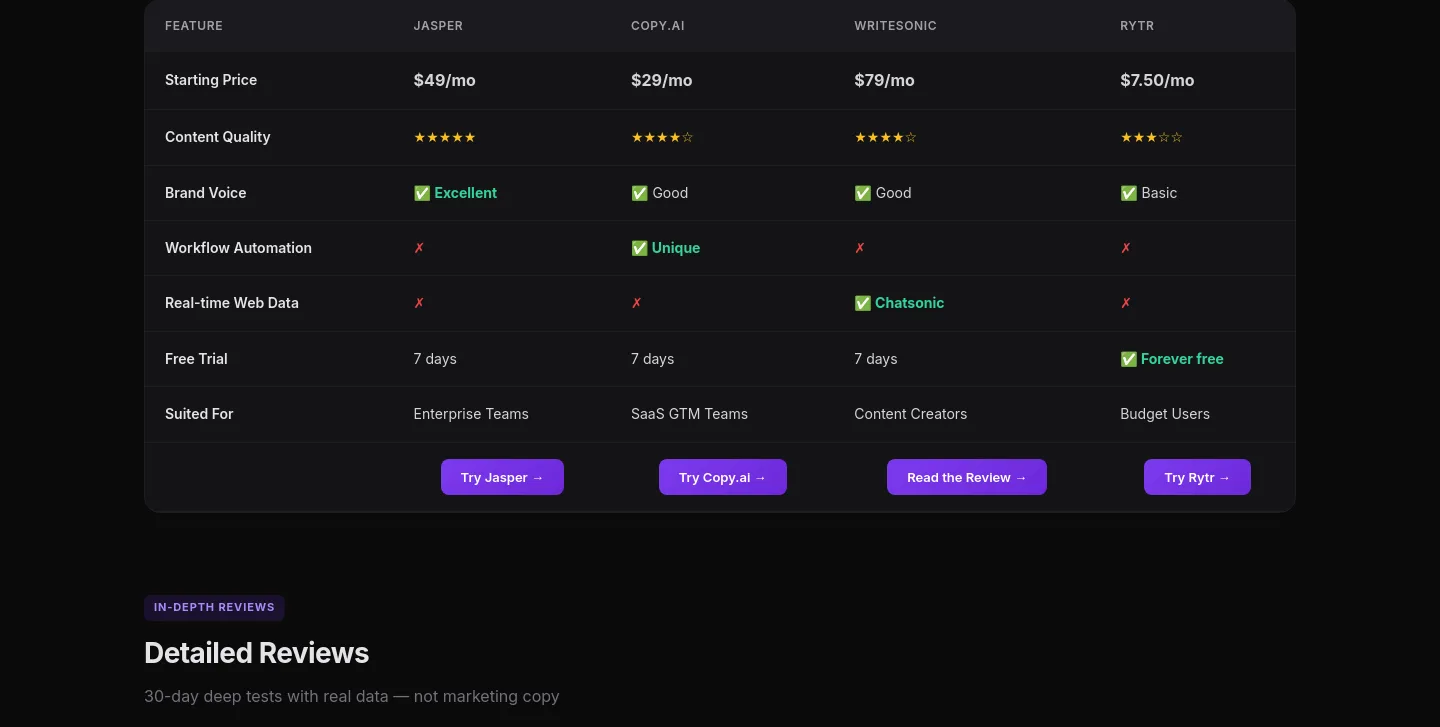The image size is (1440, 727).
Task: Follow the Try Copy.ai button
Action: (x=723, y=477)
